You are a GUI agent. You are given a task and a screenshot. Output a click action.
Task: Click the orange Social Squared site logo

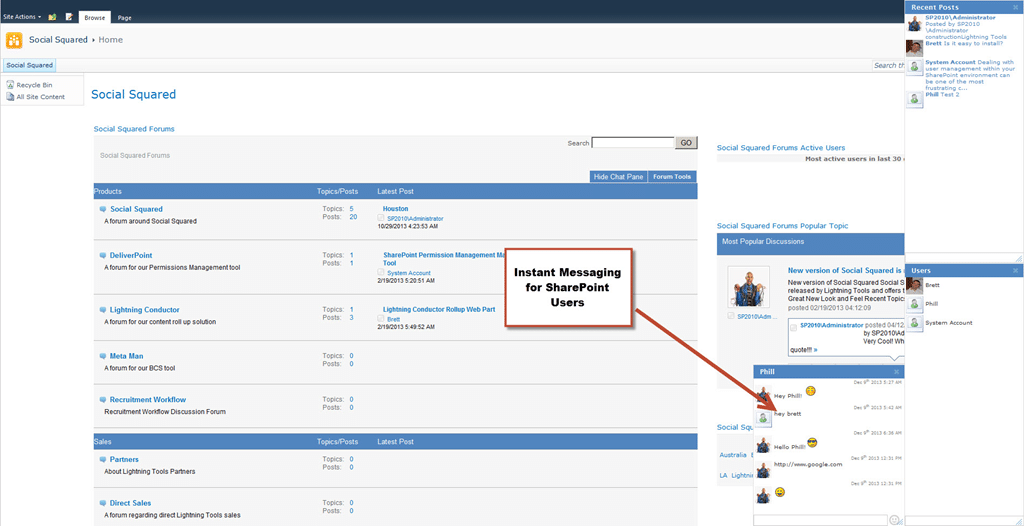[x=14, y=40]
